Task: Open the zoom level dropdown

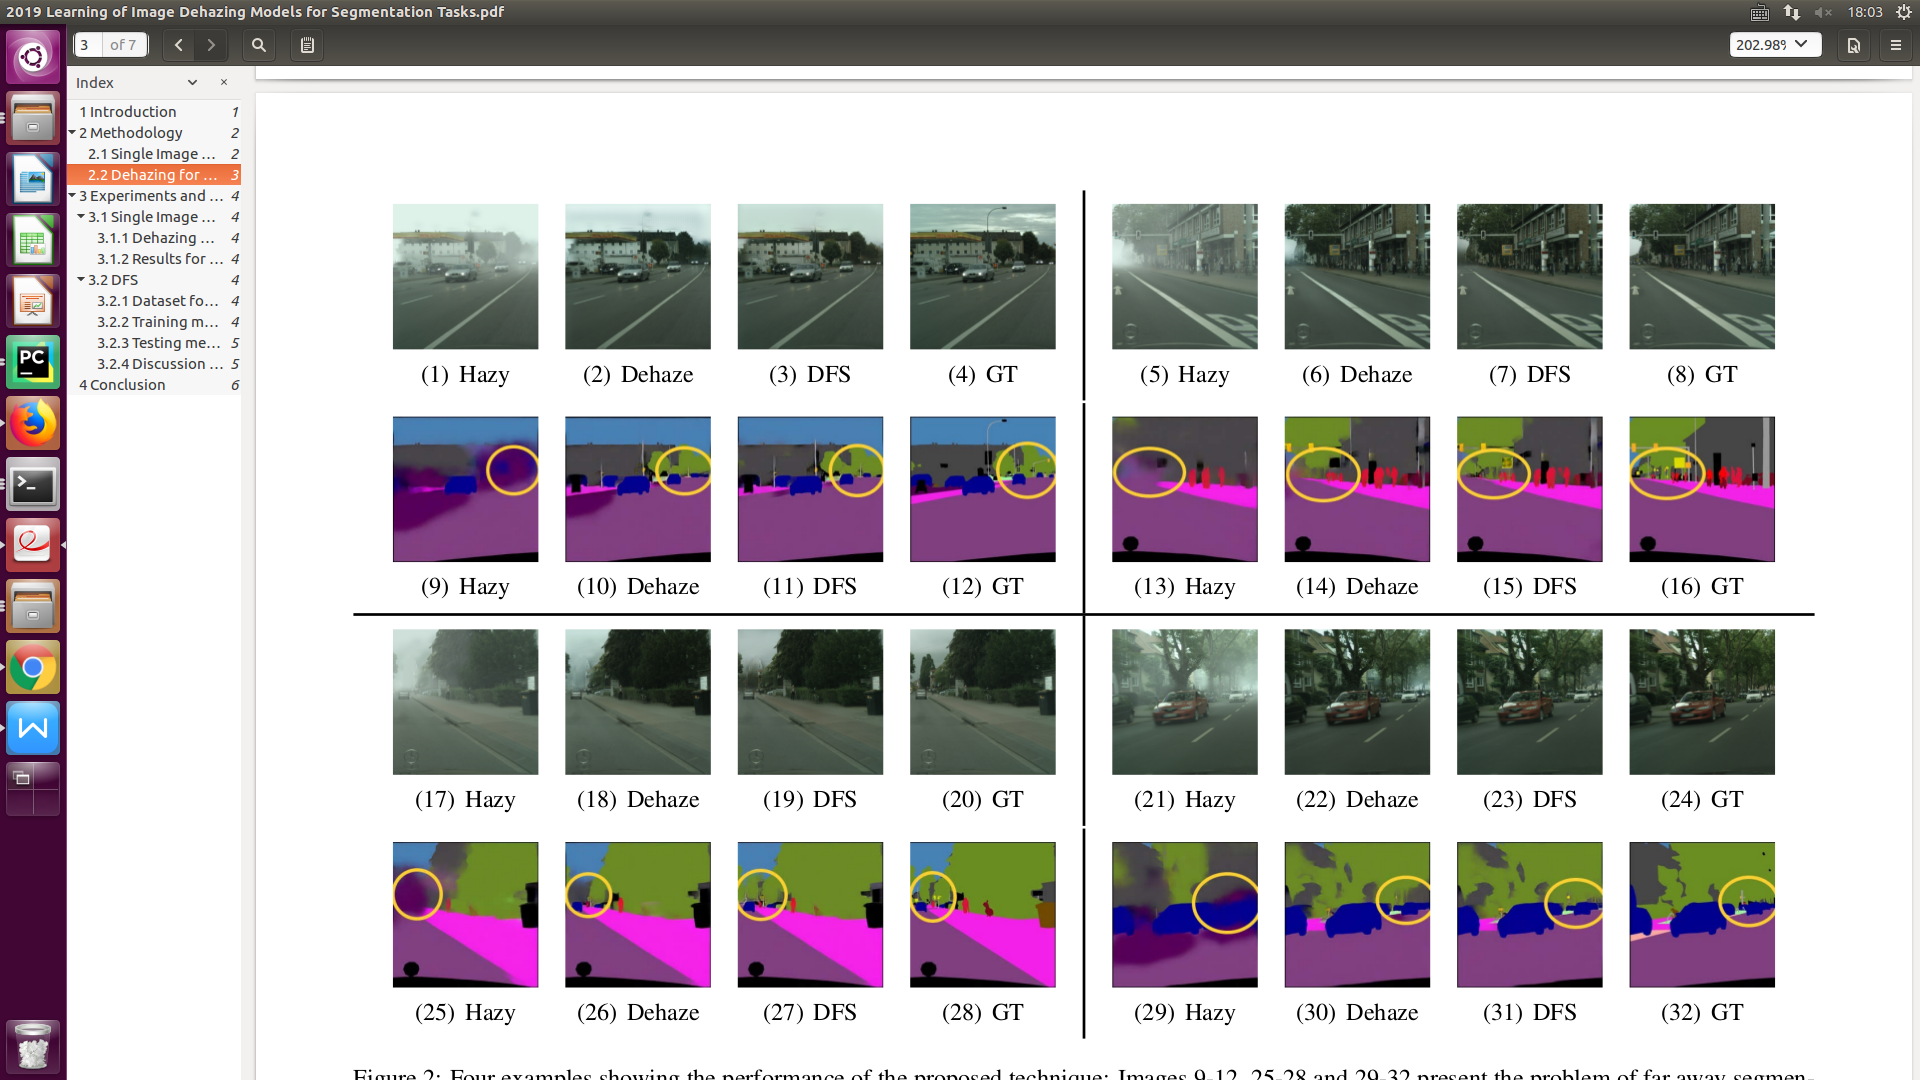Action: [1775, 45]
